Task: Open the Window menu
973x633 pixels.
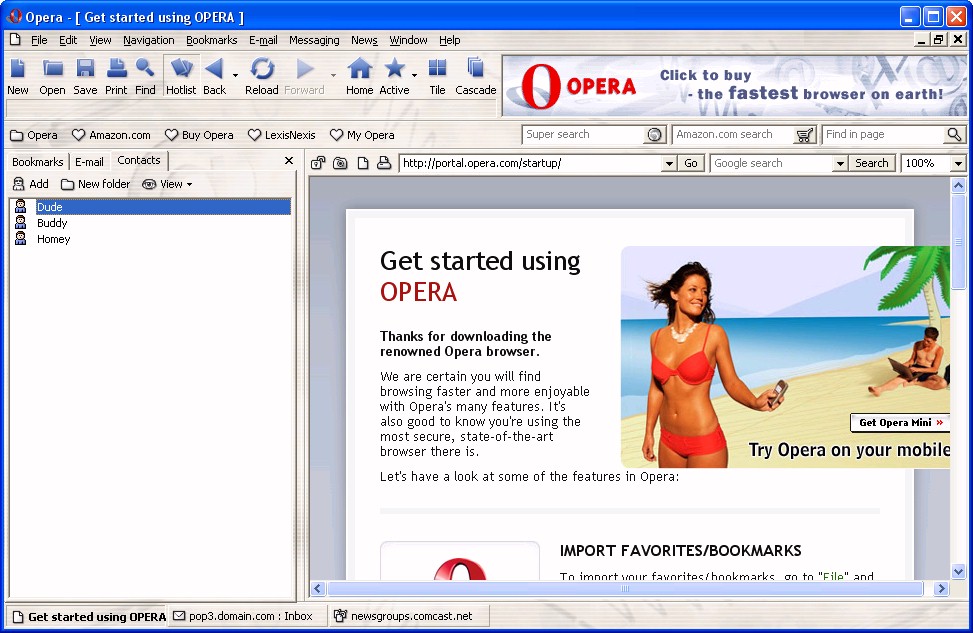Action: [408, 40]
